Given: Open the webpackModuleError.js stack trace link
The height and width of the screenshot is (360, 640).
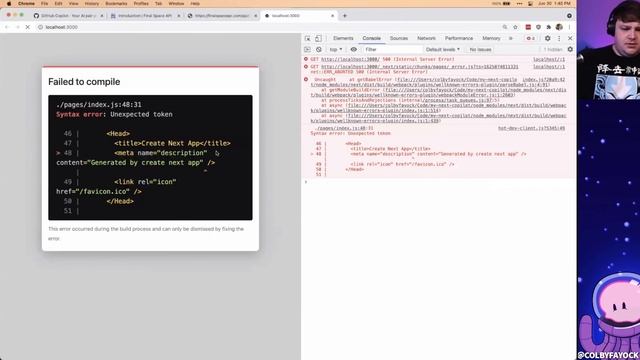Looking at the screenshot, I should [x=438, y=92].
